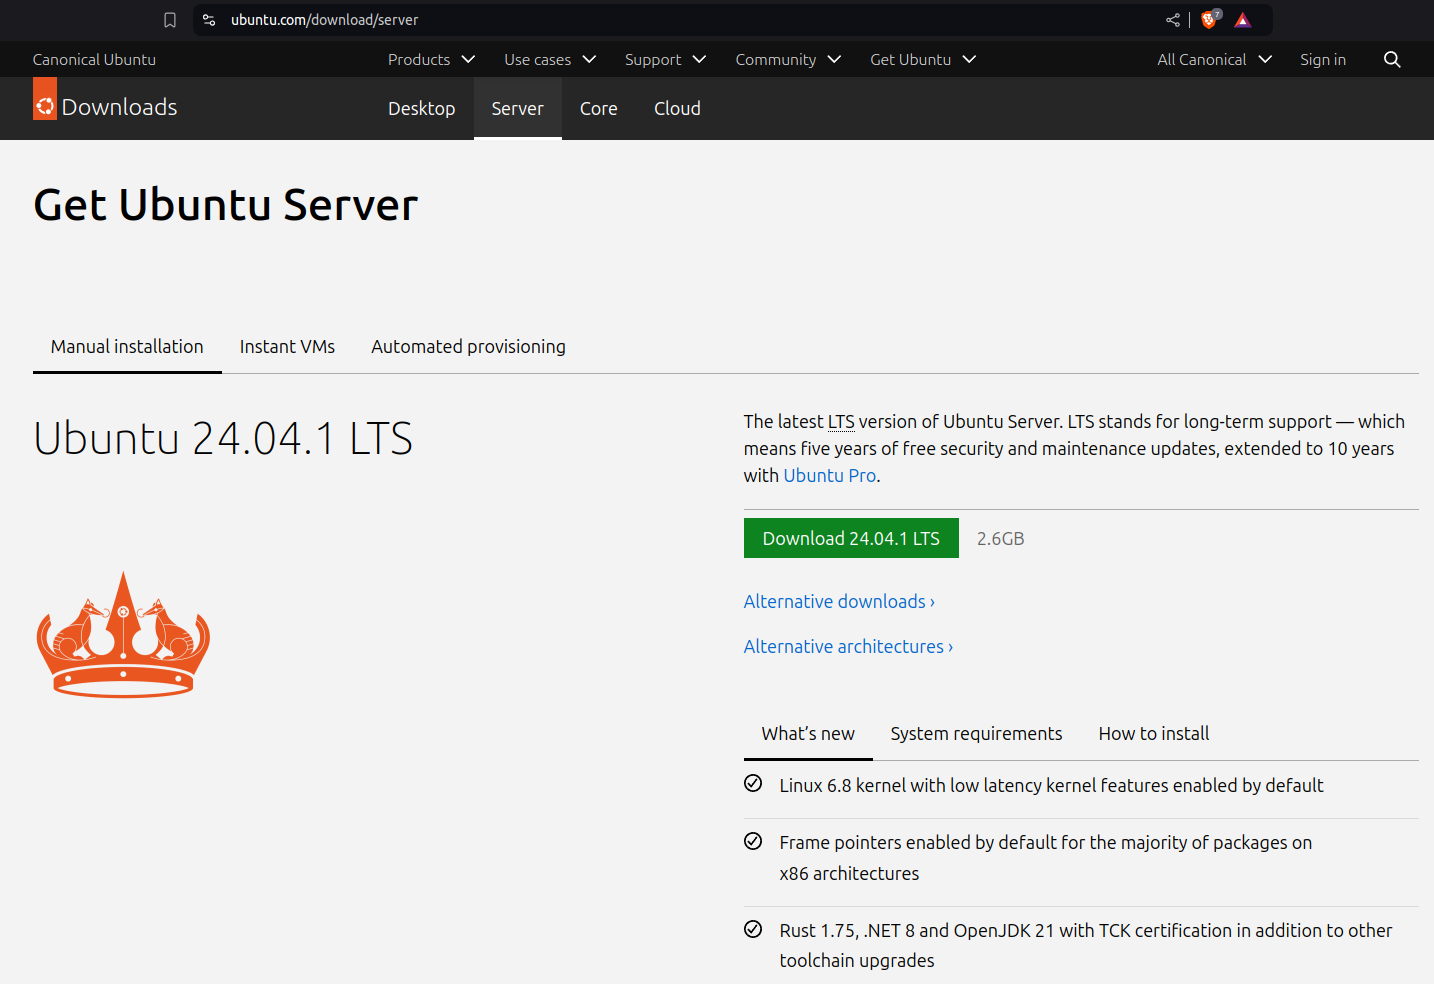Open the Downloads section heading link
Image resolution: width=1434 pixels, height=984 pixels.
pyautogui.click(x=119, y=107)
